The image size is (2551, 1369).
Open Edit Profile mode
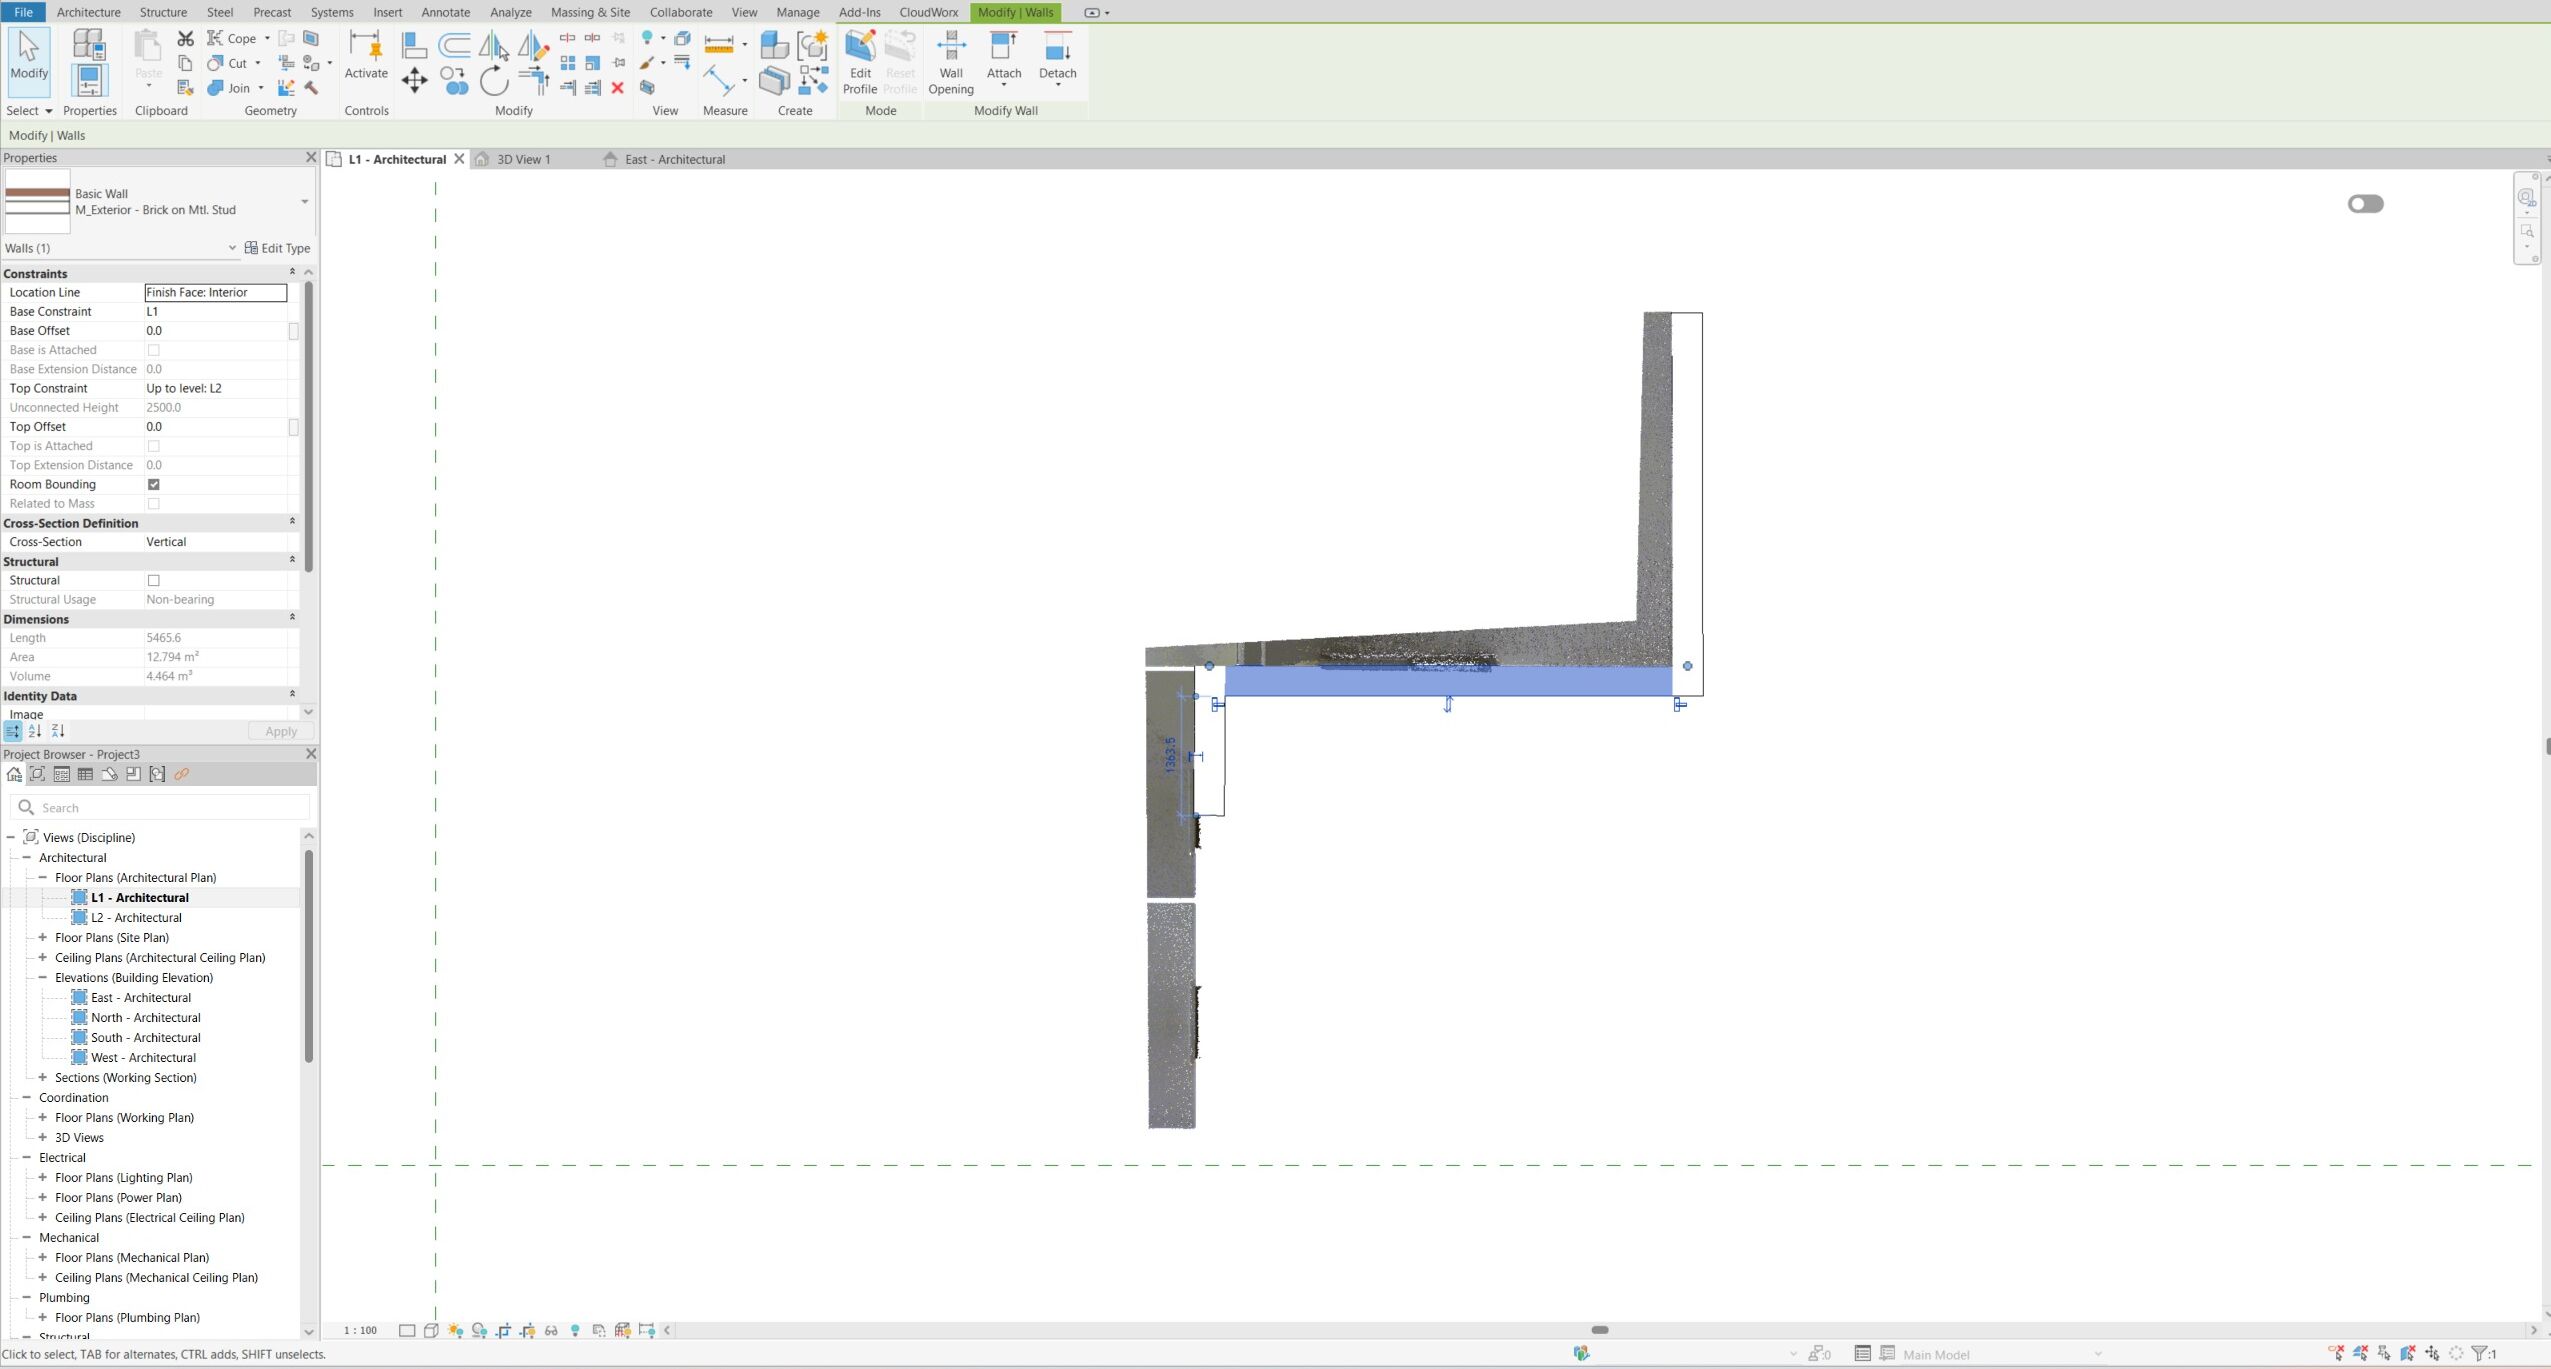click(859, 62)
